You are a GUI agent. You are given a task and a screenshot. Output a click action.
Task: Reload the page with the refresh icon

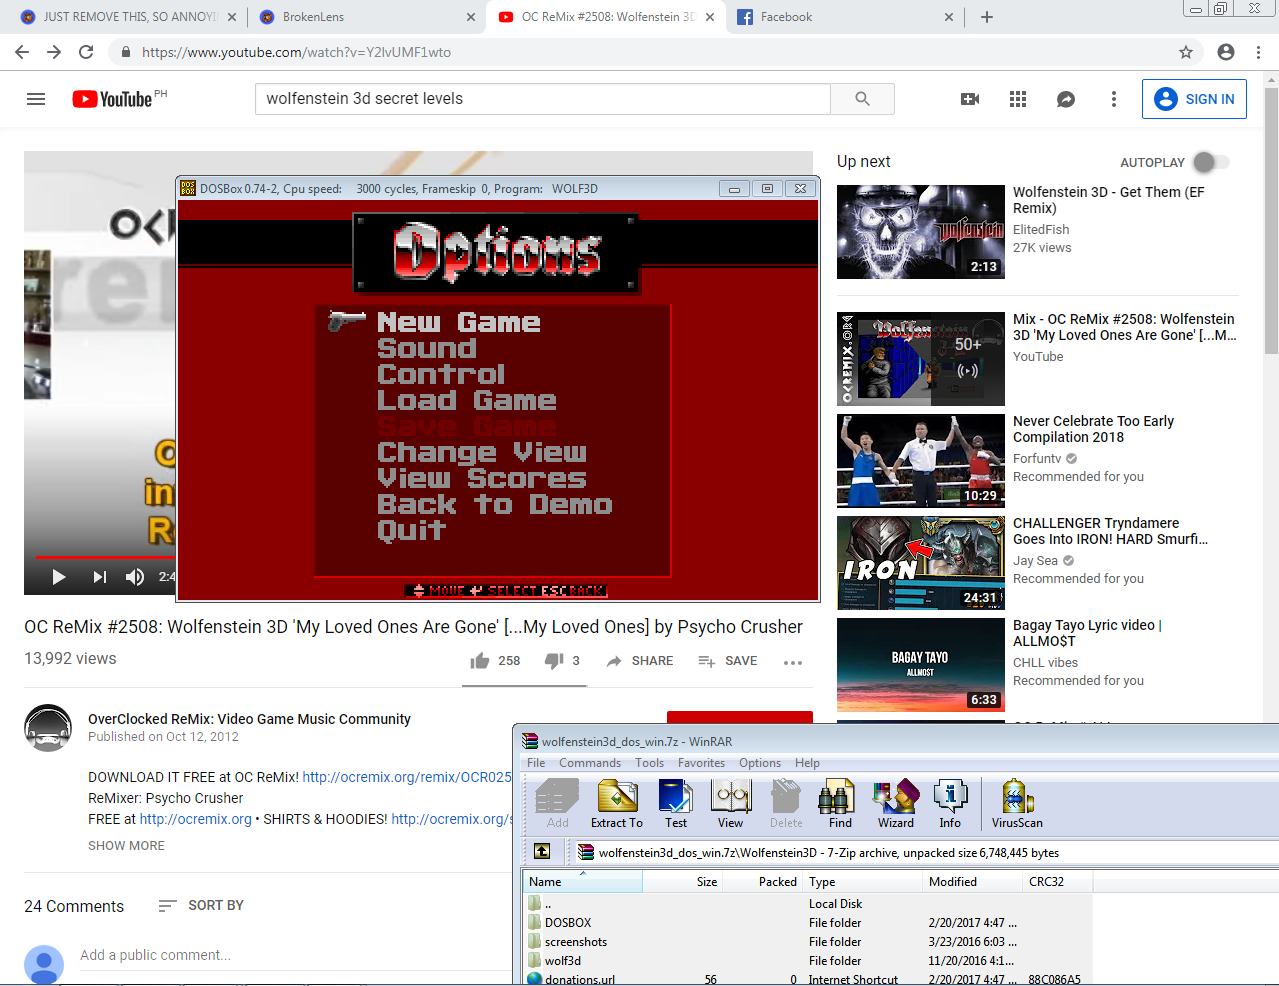[x=86, y=52]
